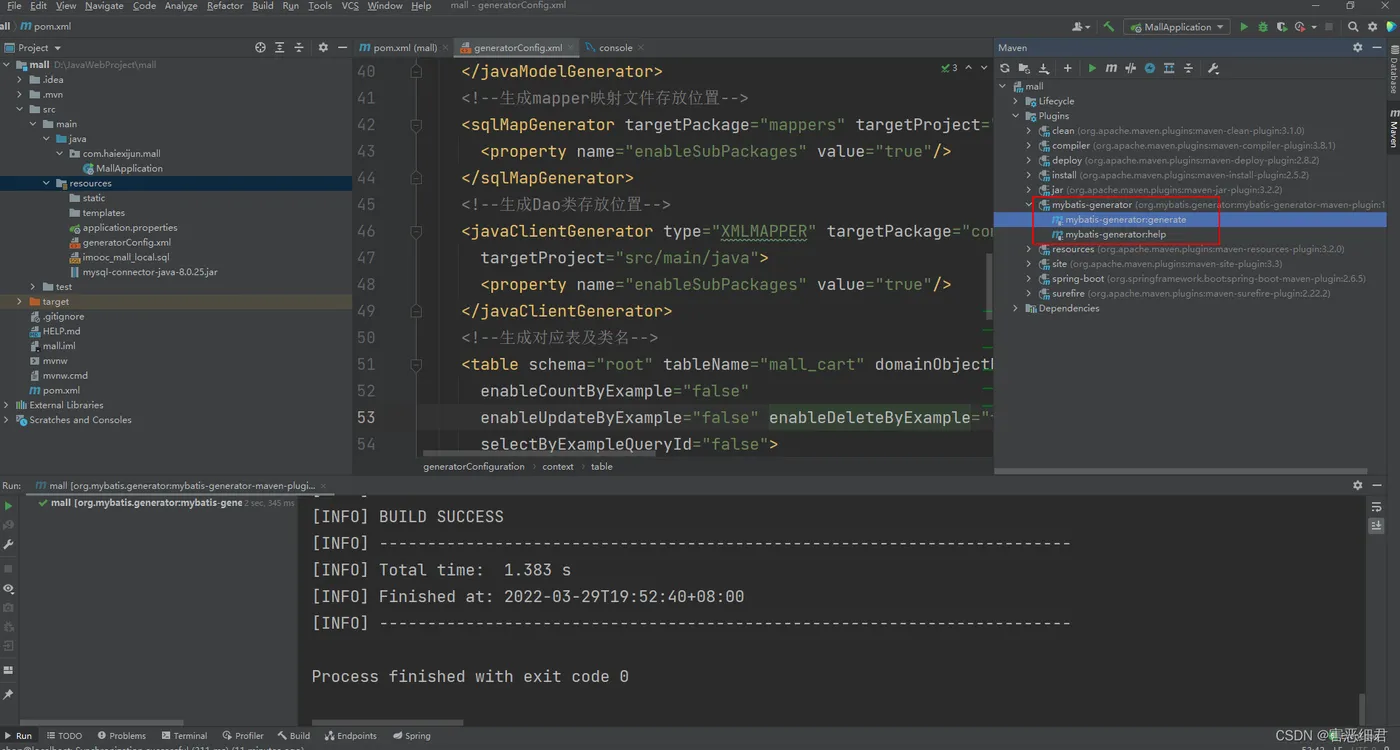Run Maven build in Maven toolbar
The height and width of the screenshot is (750, 1400).
click(x=1092, y=68)
